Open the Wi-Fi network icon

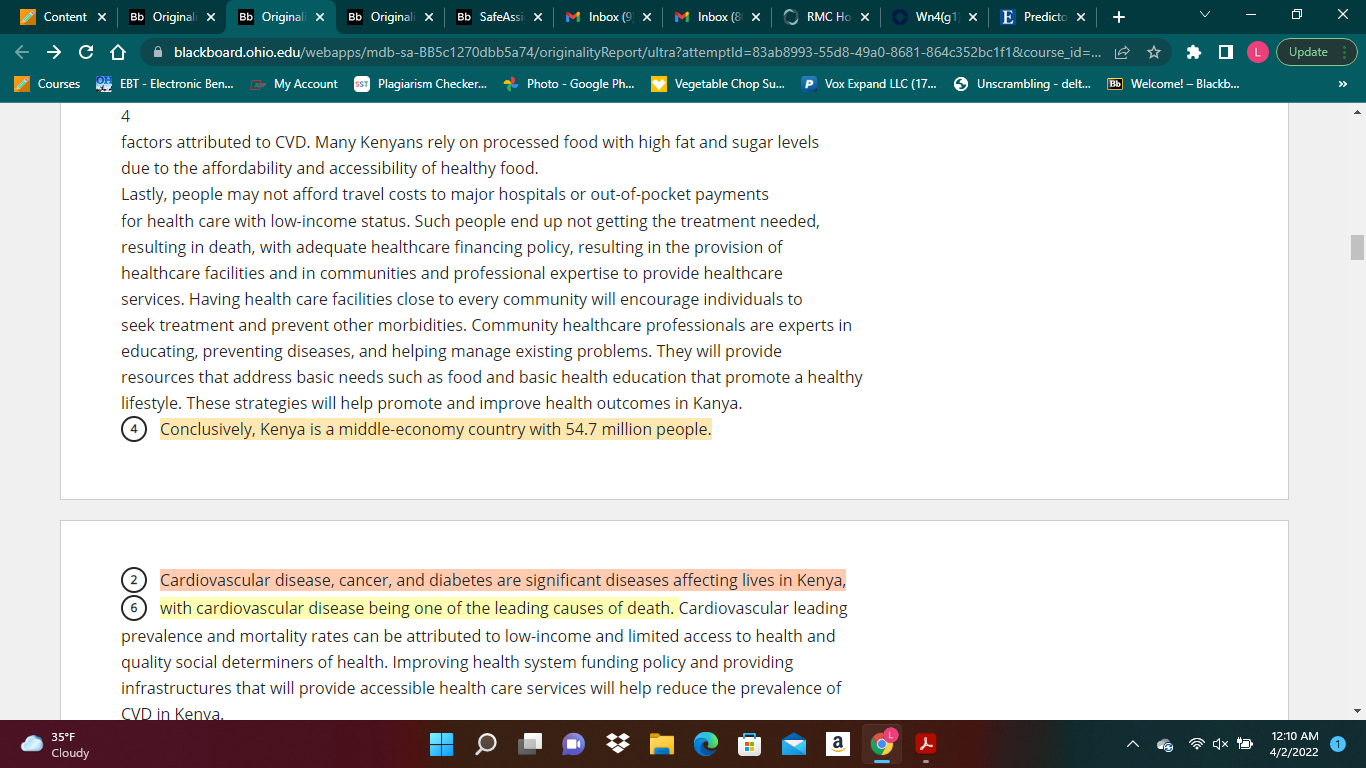click(x=1196, y=744)
